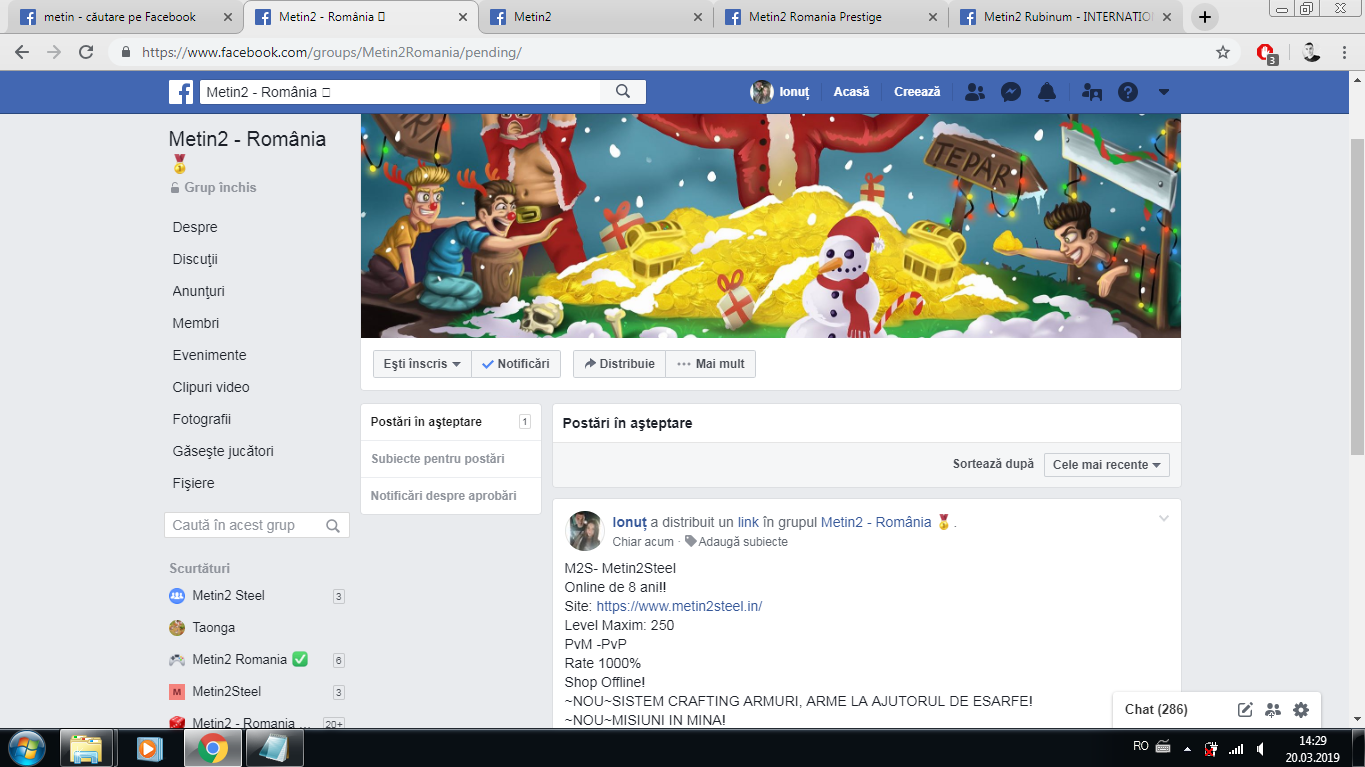The image size is (1365, 767).
Task: Click the red browser extension icon
Action: [x=1266, y=53]
